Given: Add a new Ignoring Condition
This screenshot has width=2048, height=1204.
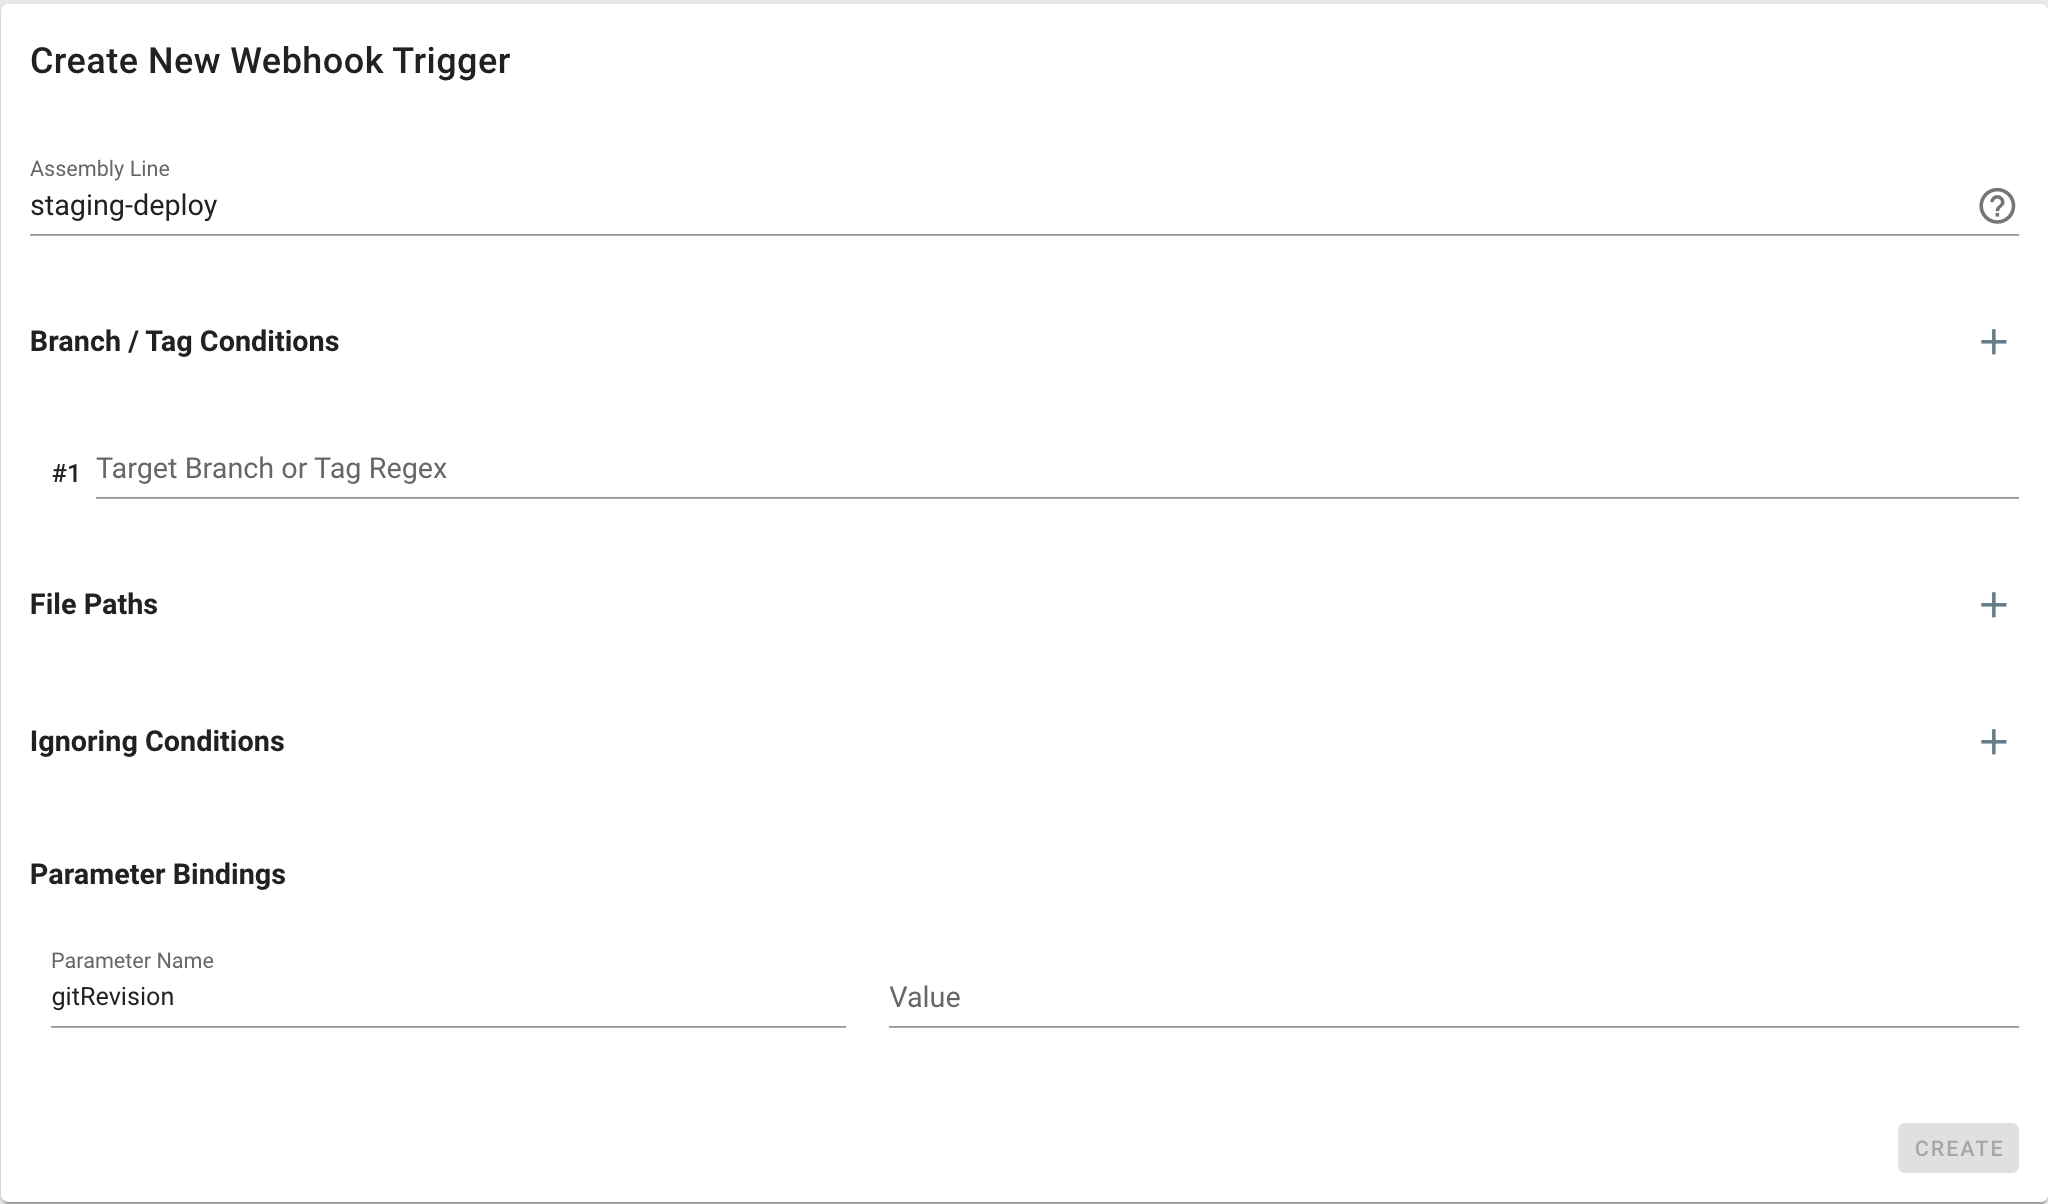Looking at the screenshot, I should coord(1993,742).
